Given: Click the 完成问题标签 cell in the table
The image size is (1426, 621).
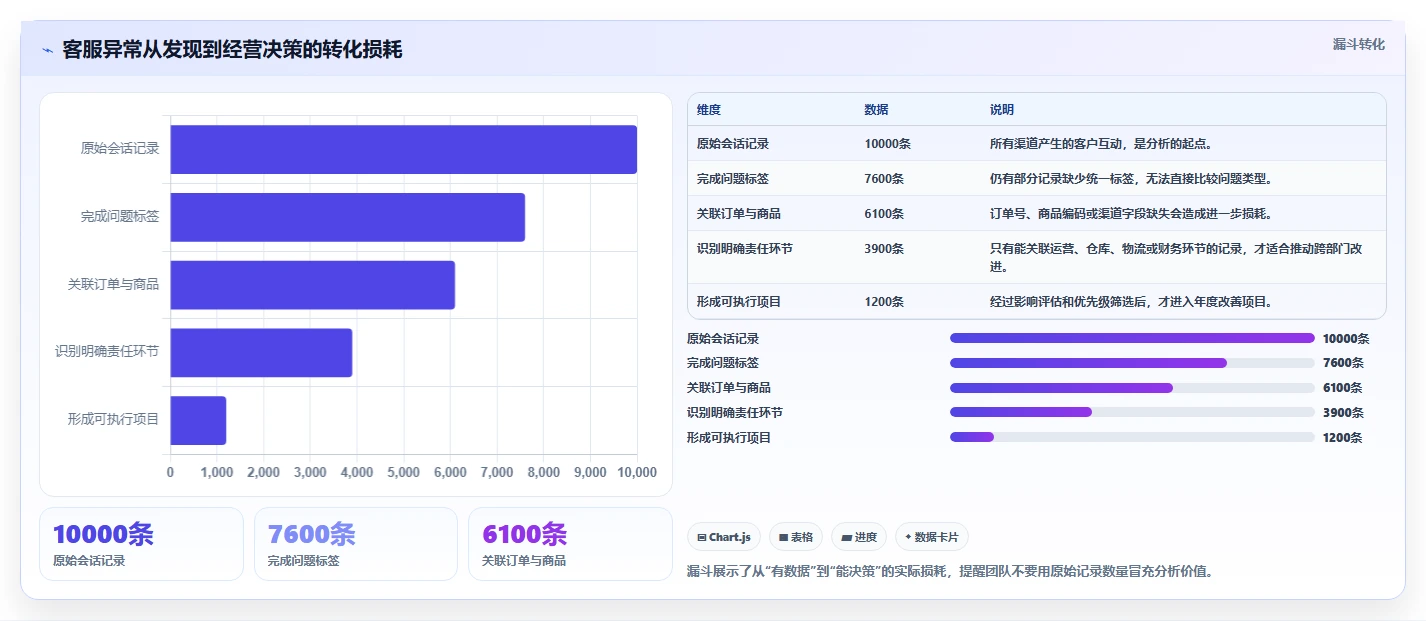Looking at the screenshot, I should point(733,179).
